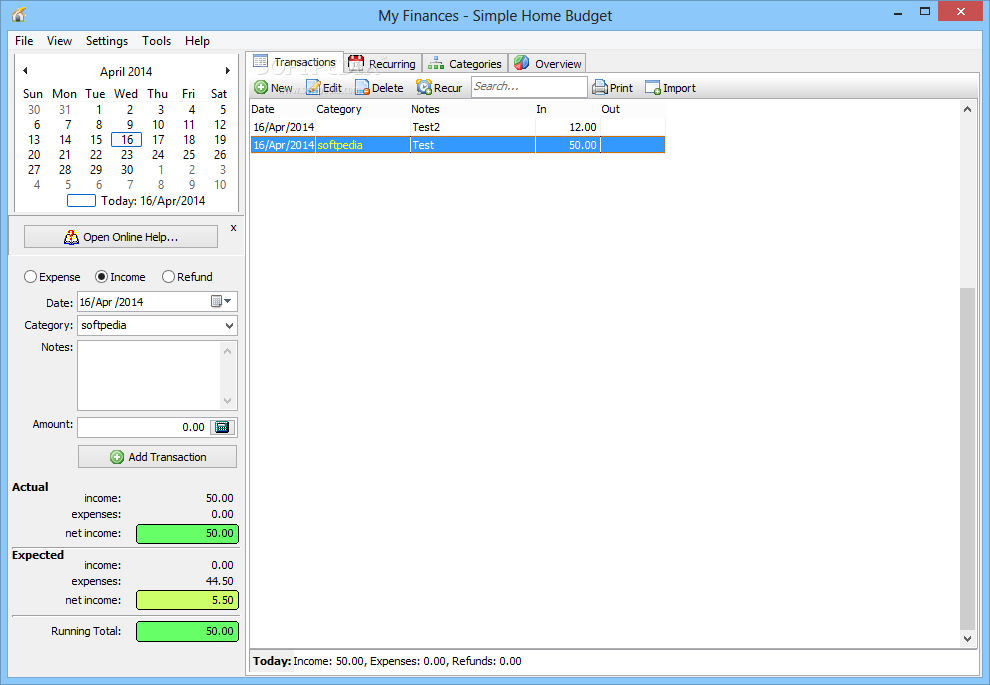
Task: Open the File menu
Action: (24, 40)
